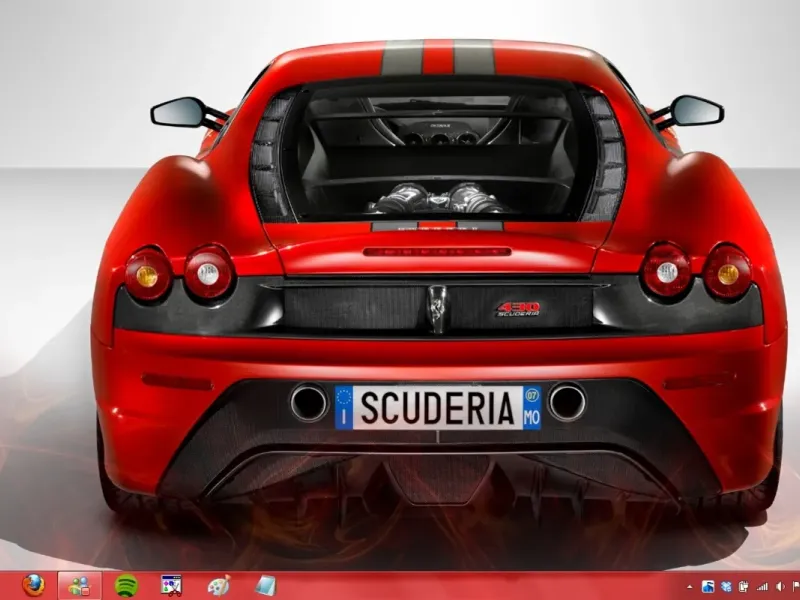Screen dimensions: 800x600
Task: Open the Snipping Tool scissors icon
Action: pos(172,585)
